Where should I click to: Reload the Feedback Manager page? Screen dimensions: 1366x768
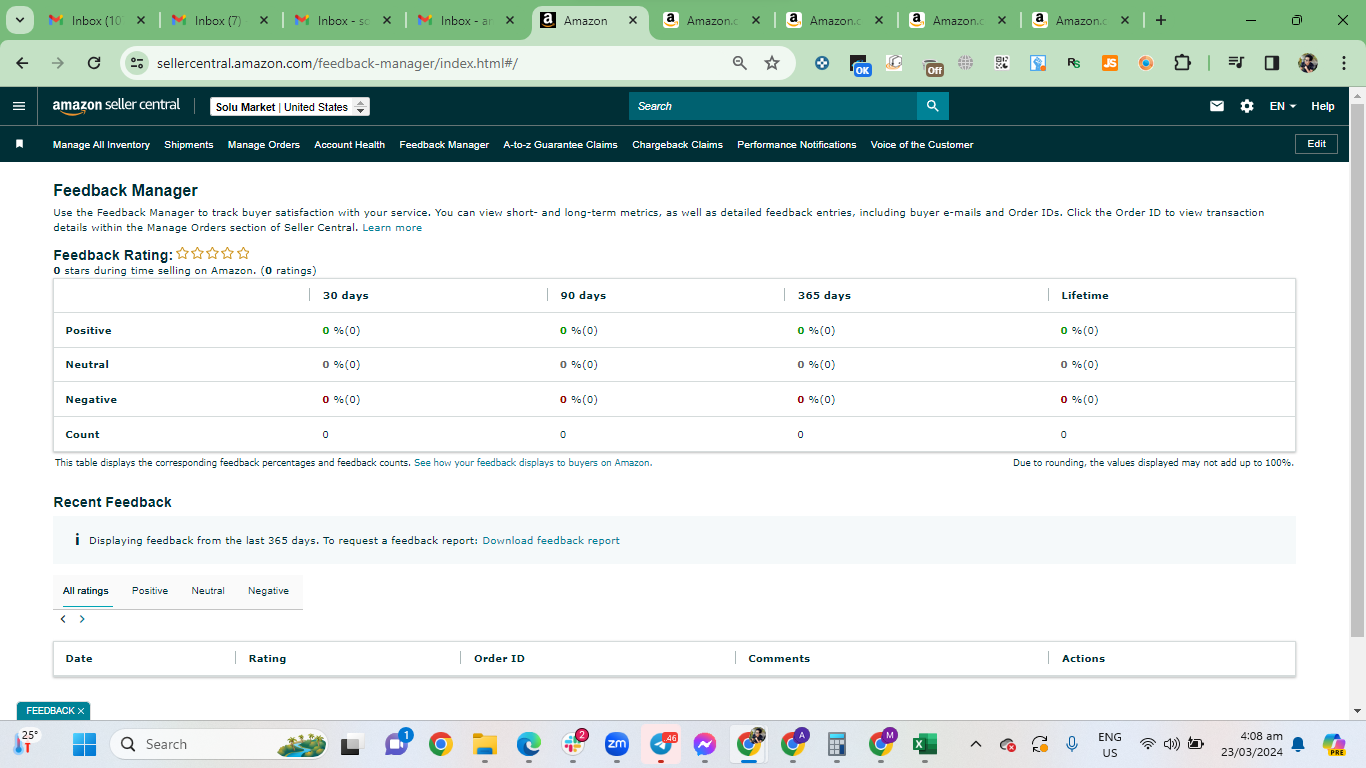coord(94,63)
